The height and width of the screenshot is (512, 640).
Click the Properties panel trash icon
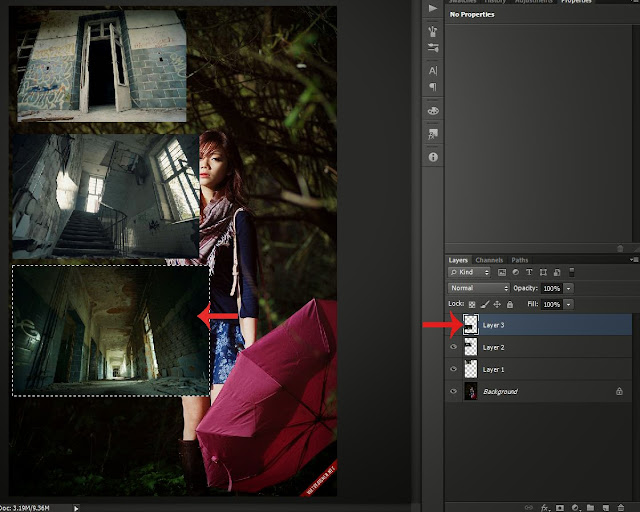click(620, 248)
